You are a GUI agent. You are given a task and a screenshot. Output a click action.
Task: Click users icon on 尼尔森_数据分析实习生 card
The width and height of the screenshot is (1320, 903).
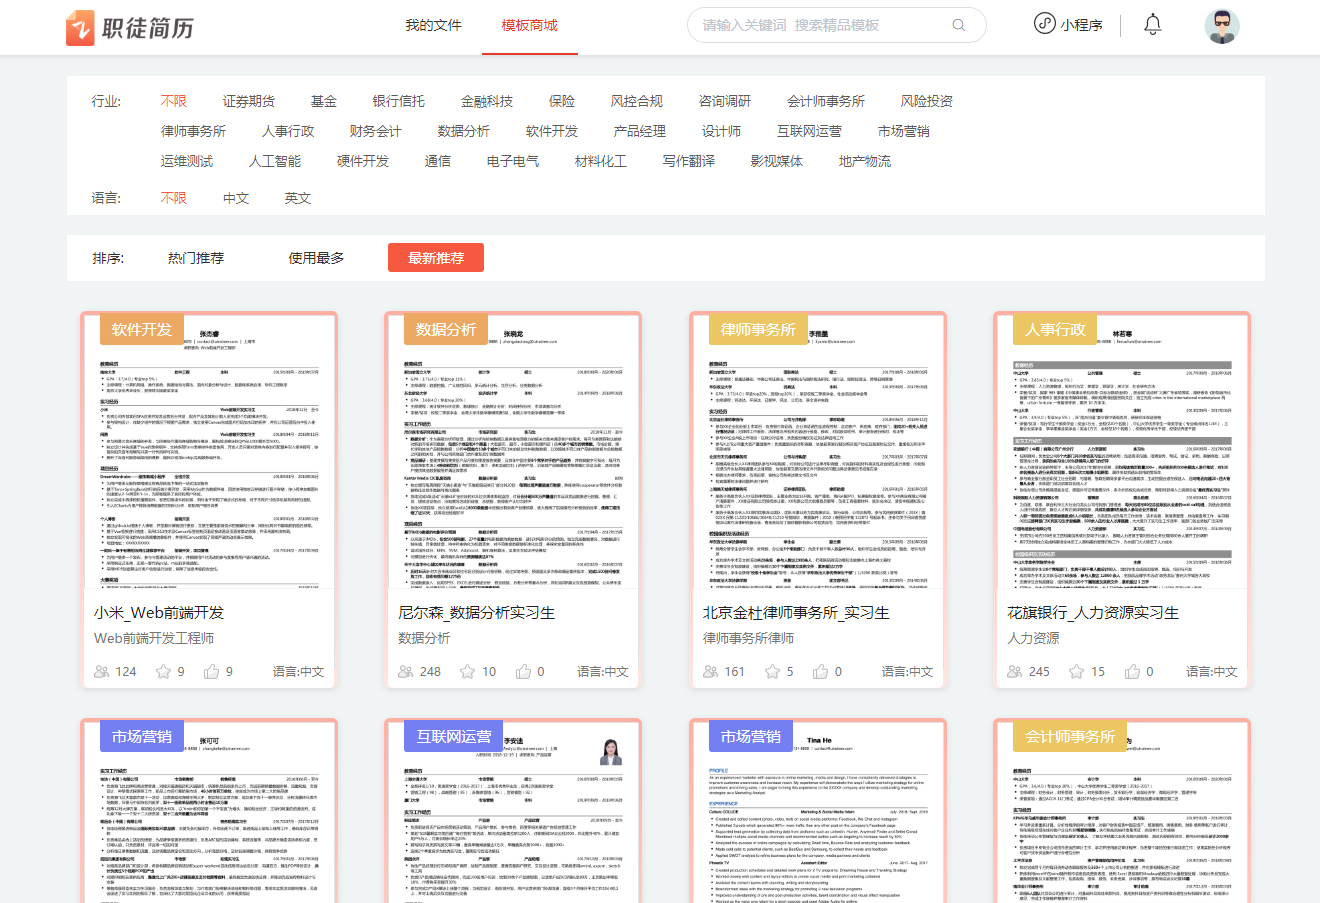click(x=405, y=671)
